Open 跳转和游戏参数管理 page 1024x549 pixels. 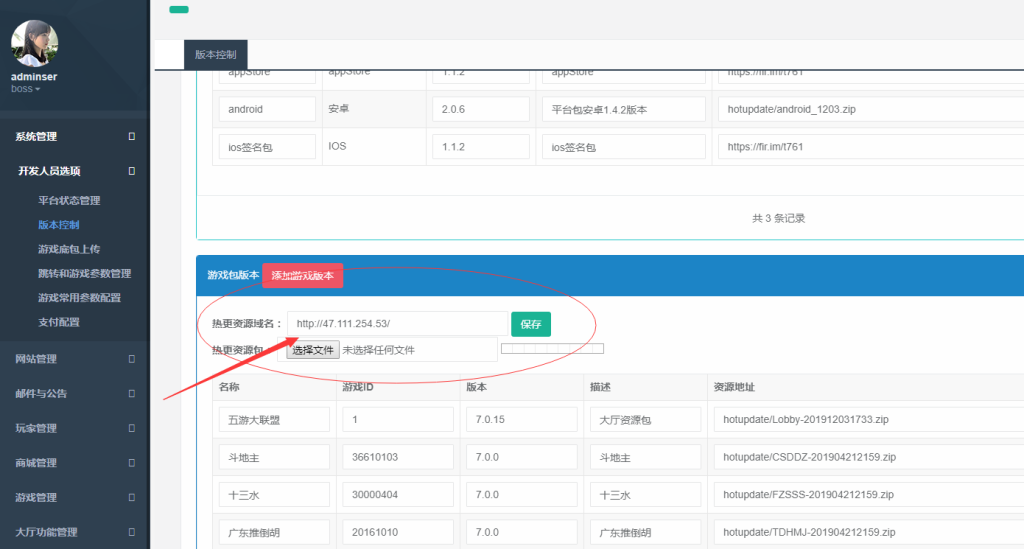[x=84, y=273]
